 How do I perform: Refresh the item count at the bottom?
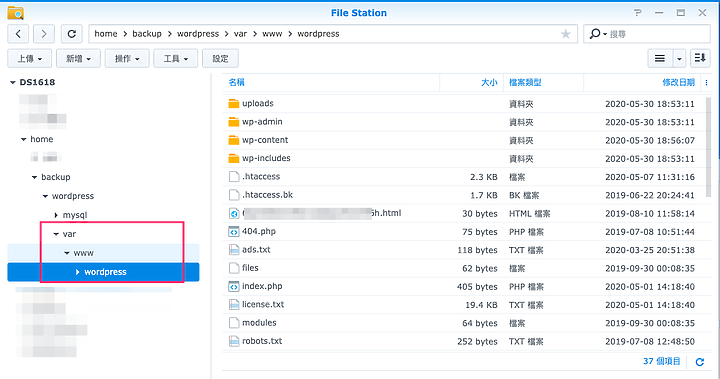[x=699, y=362]
